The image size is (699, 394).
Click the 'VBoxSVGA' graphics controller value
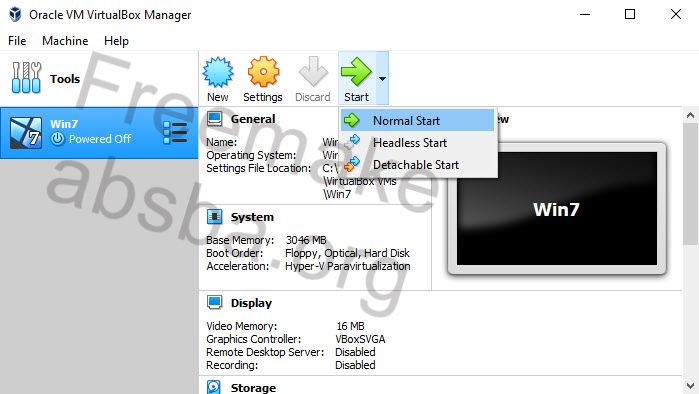(360, 339)
